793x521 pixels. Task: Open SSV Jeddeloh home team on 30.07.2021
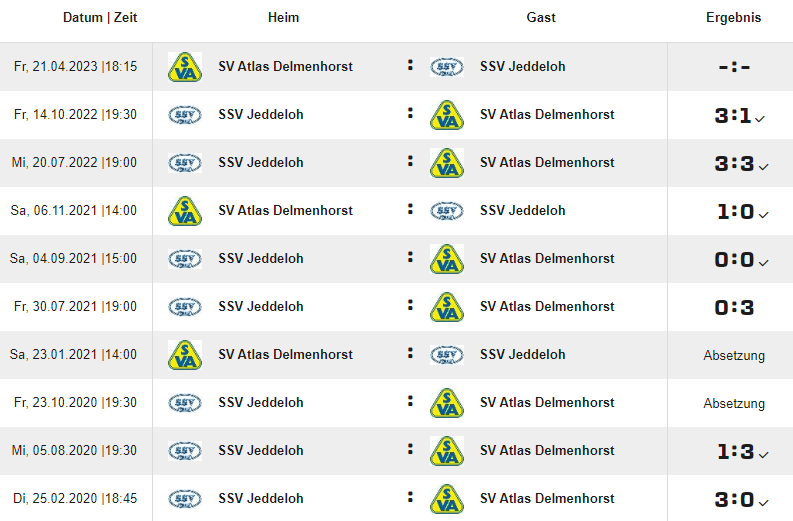point(260,307)
